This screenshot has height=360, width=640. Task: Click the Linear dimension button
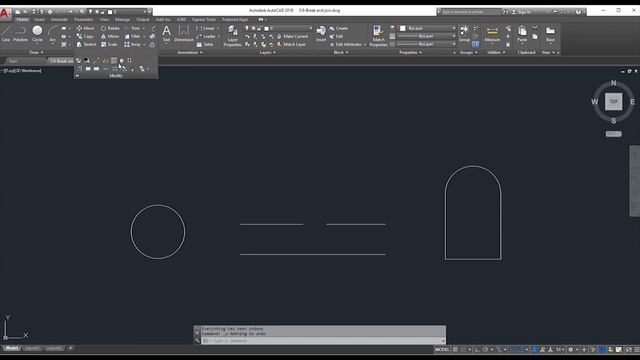206,28
